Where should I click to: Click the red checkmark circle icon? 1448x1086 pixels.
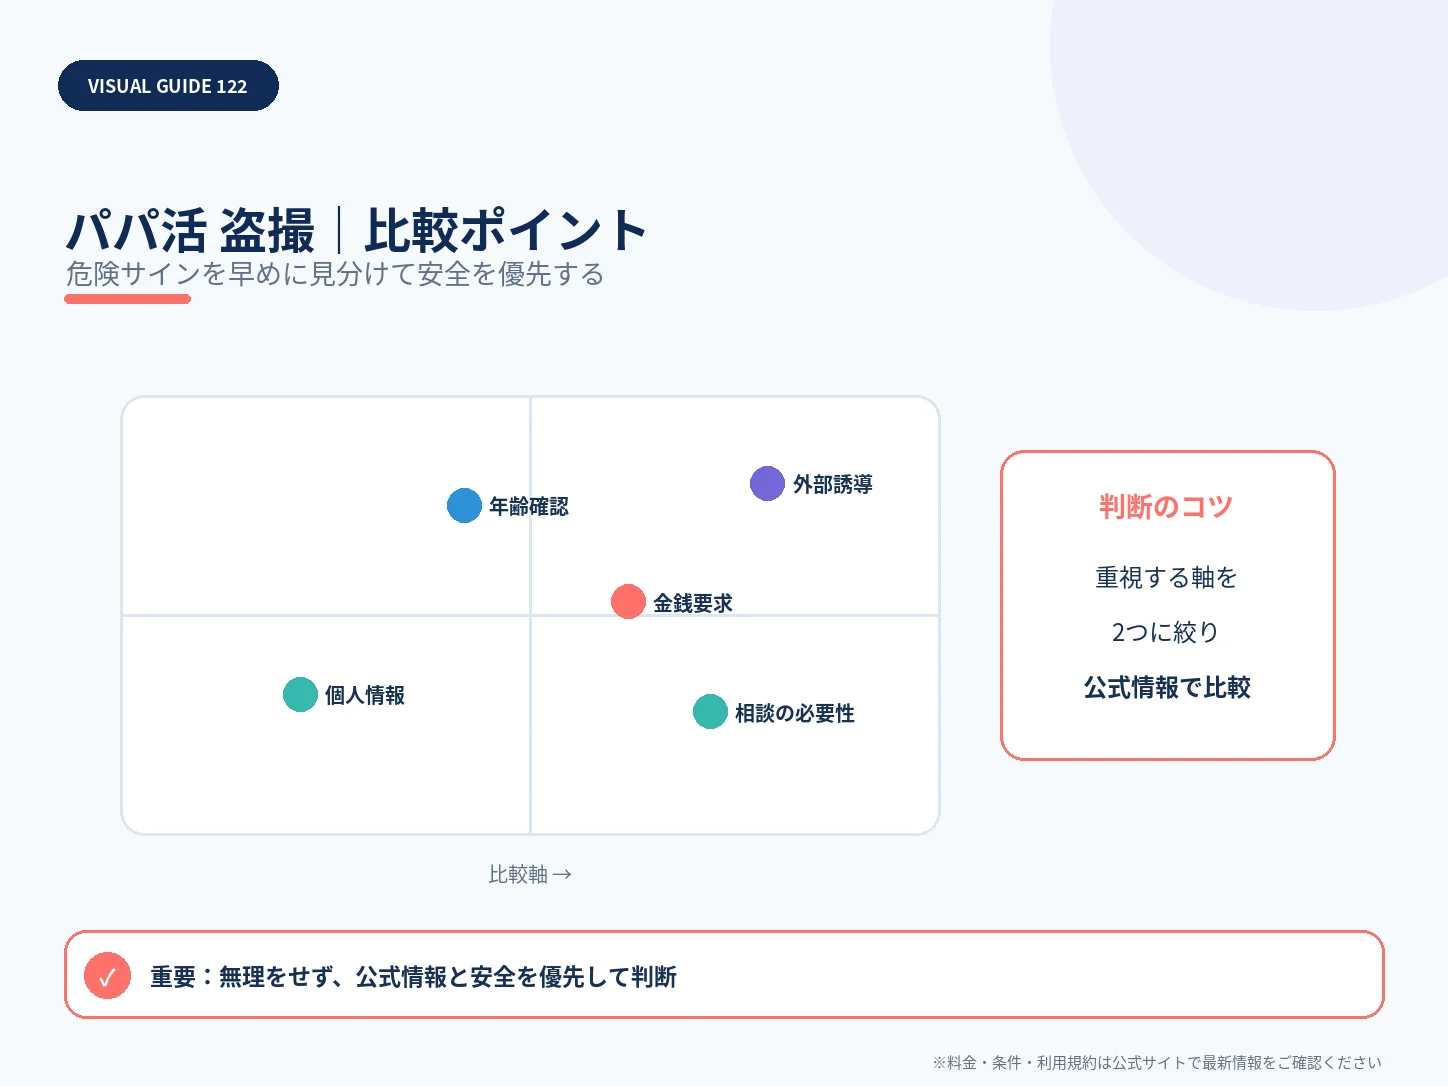tap(107, 976)
